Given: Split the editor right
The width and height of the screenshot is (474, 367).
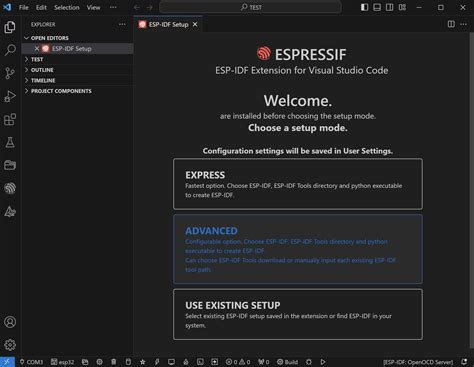Looking at the screenshot, I should tap(451, 24).
